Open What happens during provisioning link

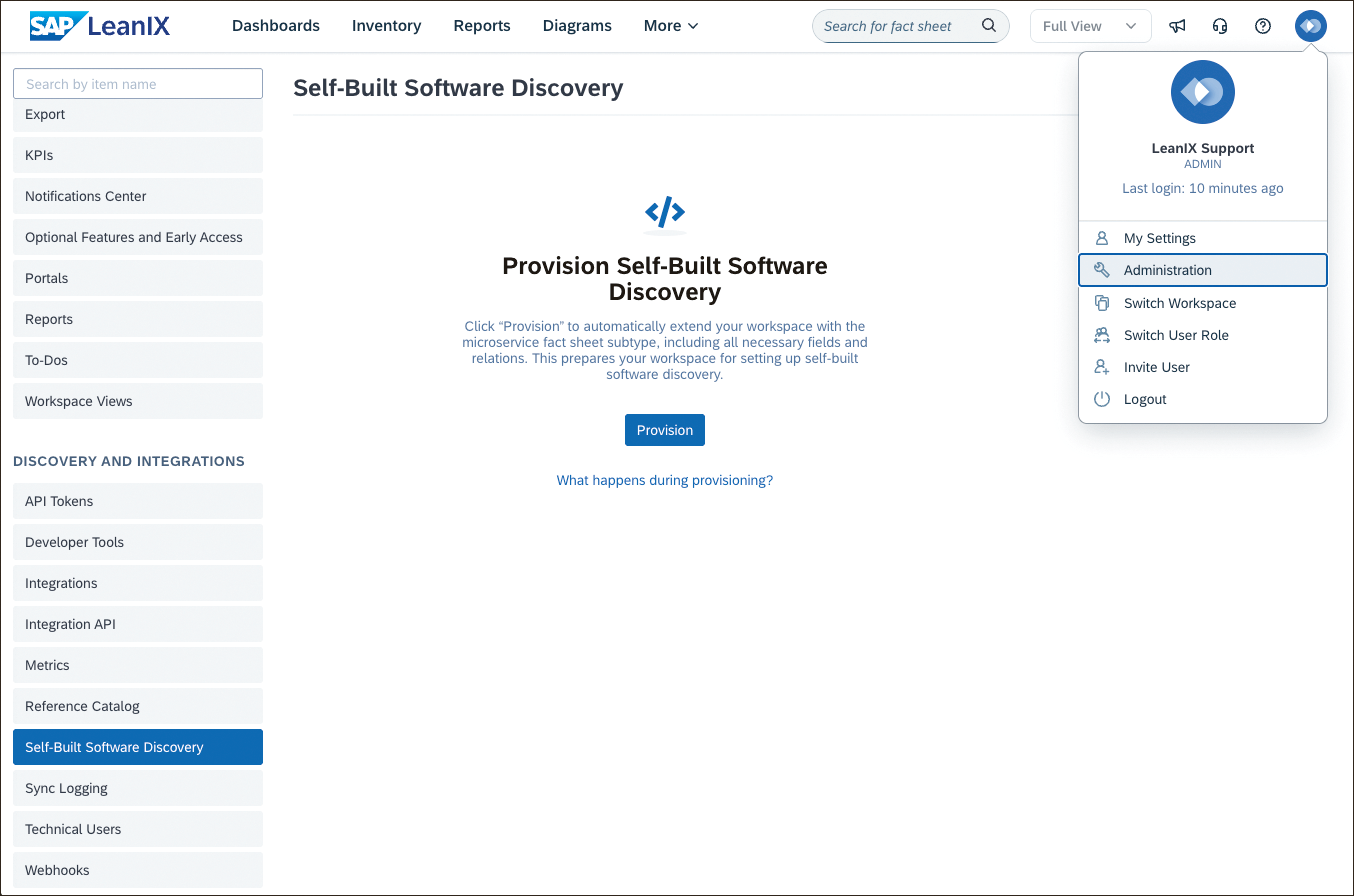(x=665, y=480)
